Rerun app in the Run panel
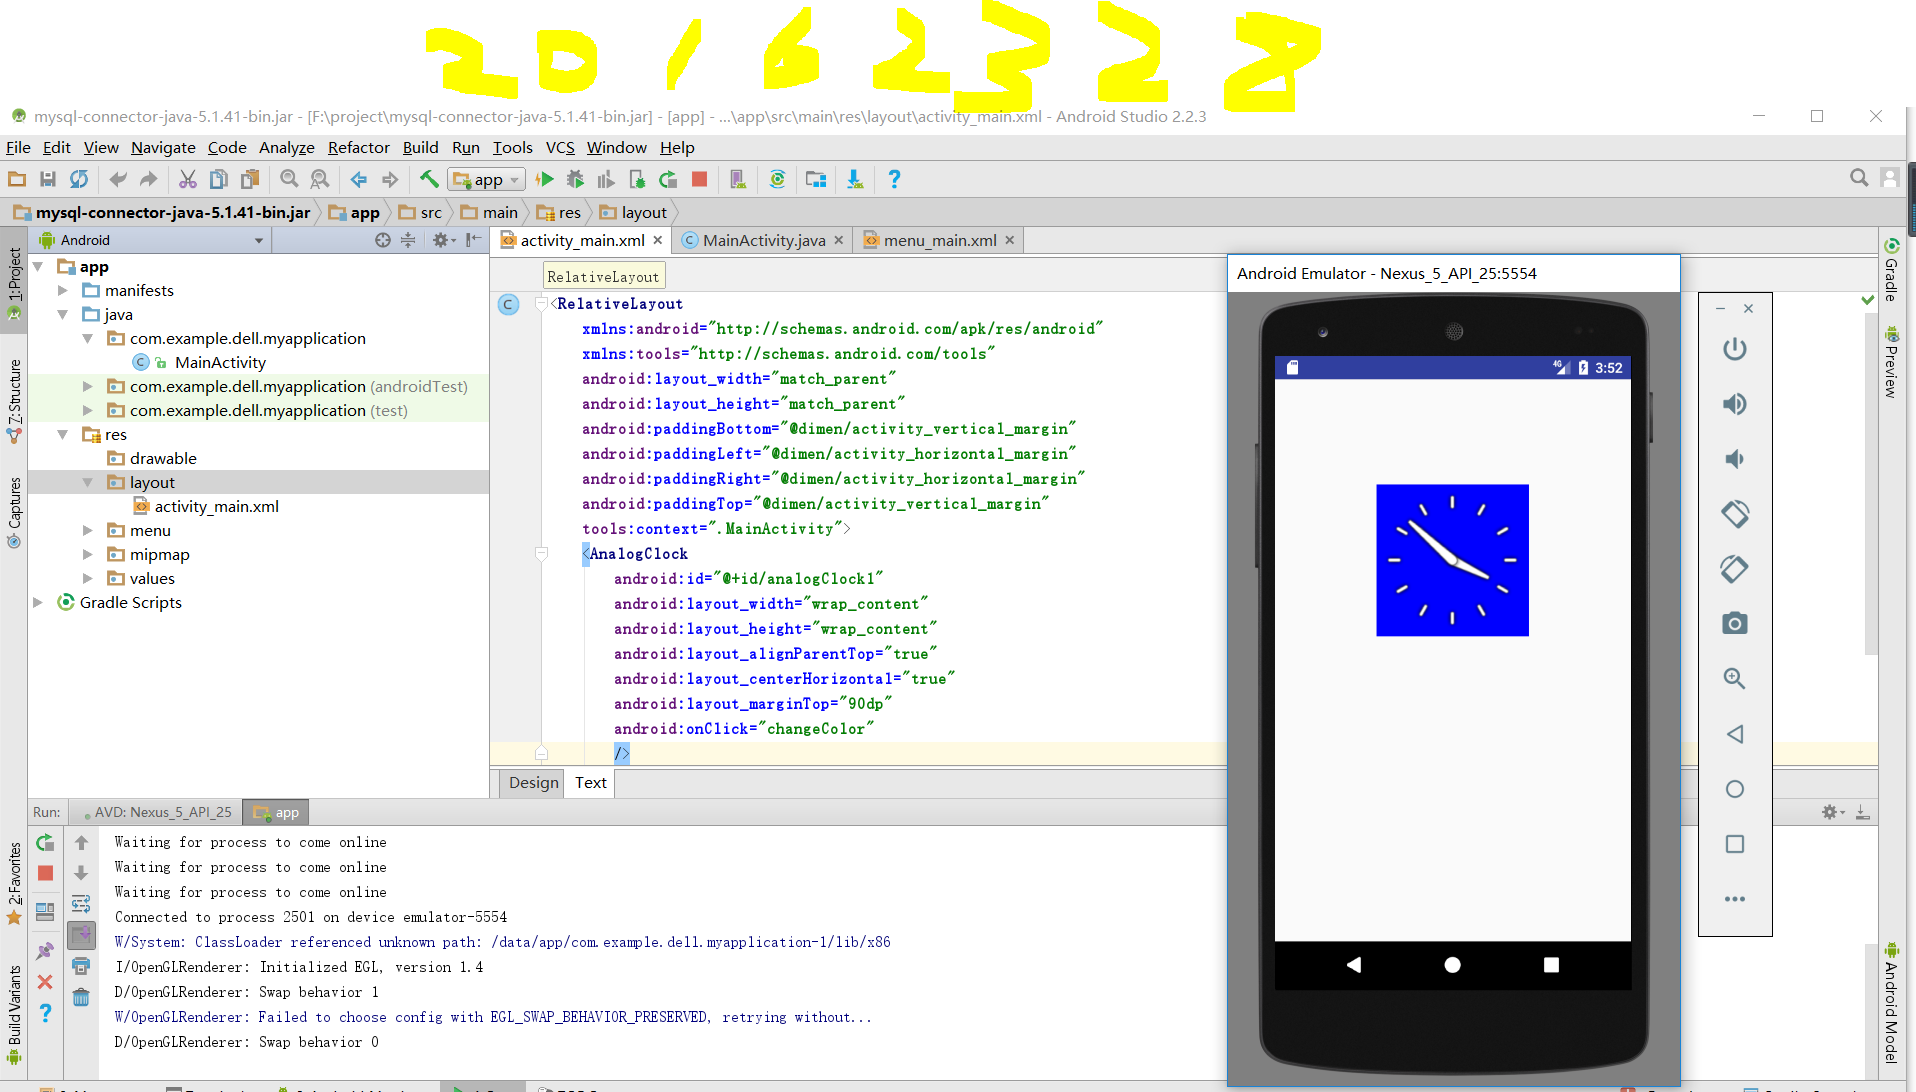 45,843
